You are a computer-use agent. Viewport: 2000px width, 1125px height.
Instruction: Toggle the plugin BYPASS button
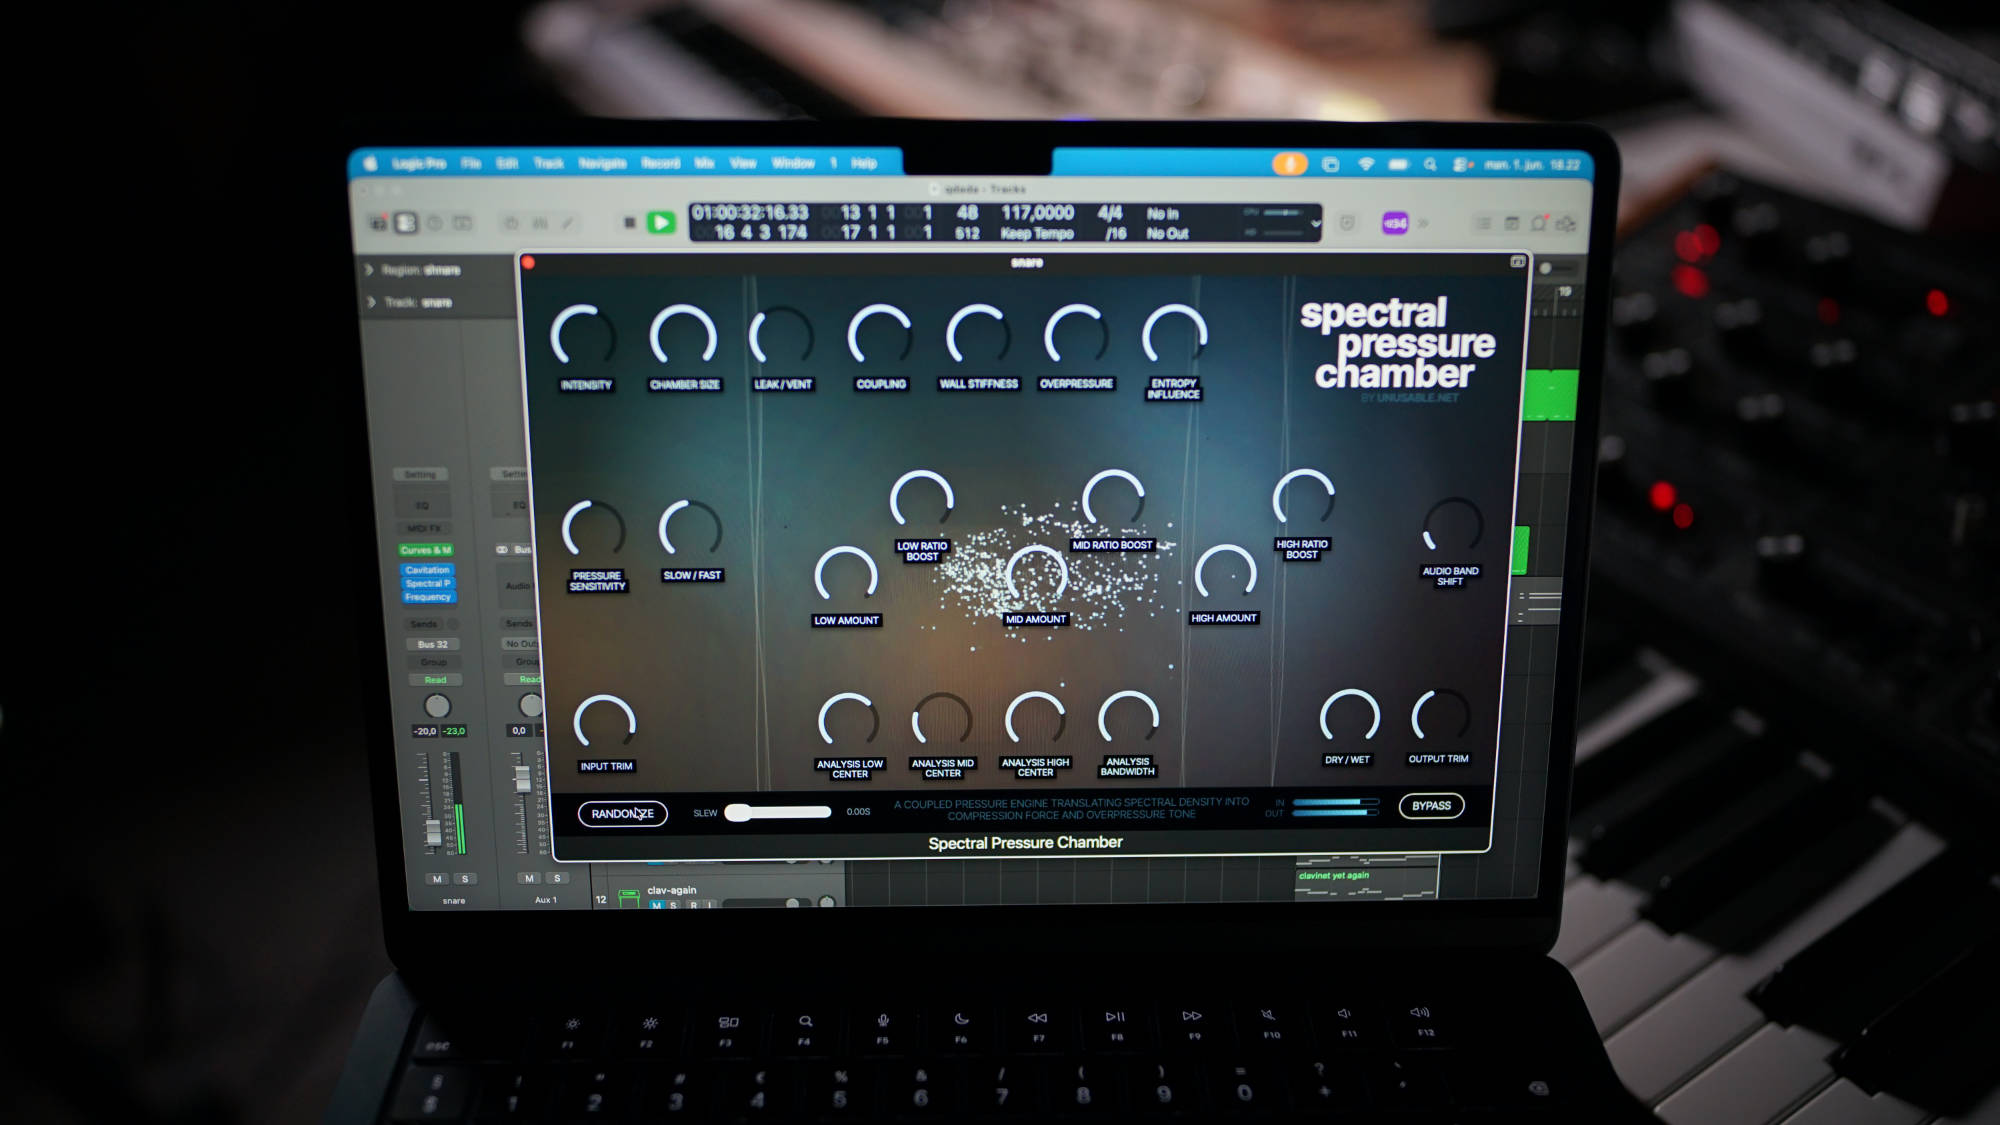pos(1431,806)
